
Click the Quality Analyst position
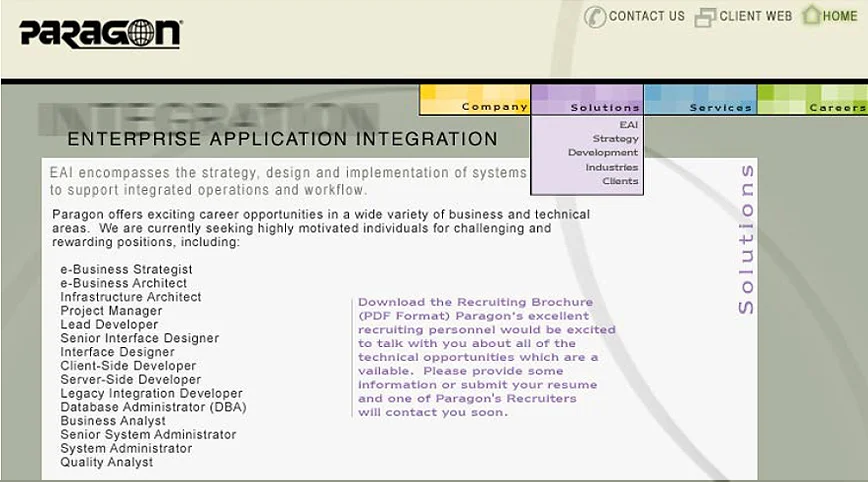pos(106,463)
